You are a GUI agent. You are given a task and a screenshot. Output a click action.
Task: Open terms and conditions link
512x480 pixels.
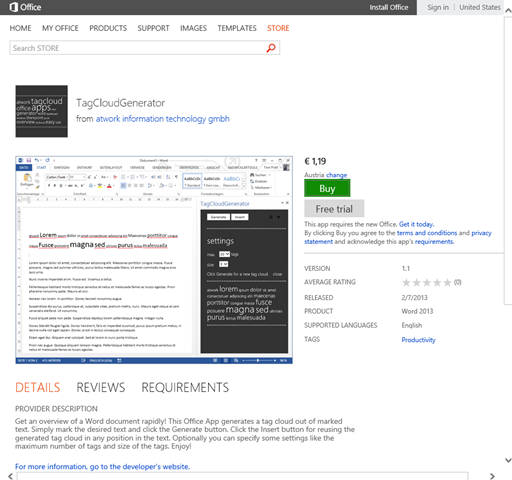427,233
